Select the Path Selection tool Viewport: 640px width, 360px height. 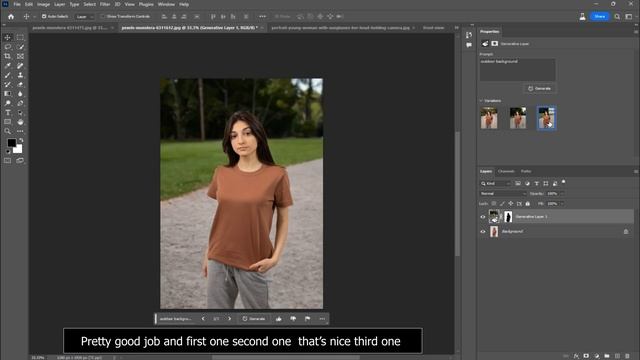(x=20, y=113)
